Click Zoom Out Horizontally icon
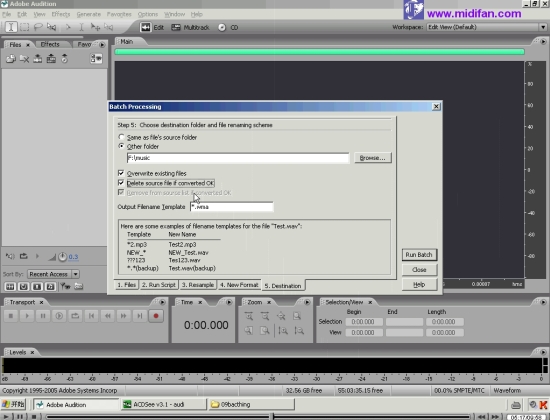Screen dimensions: 550x420 (x=265, y=316)
